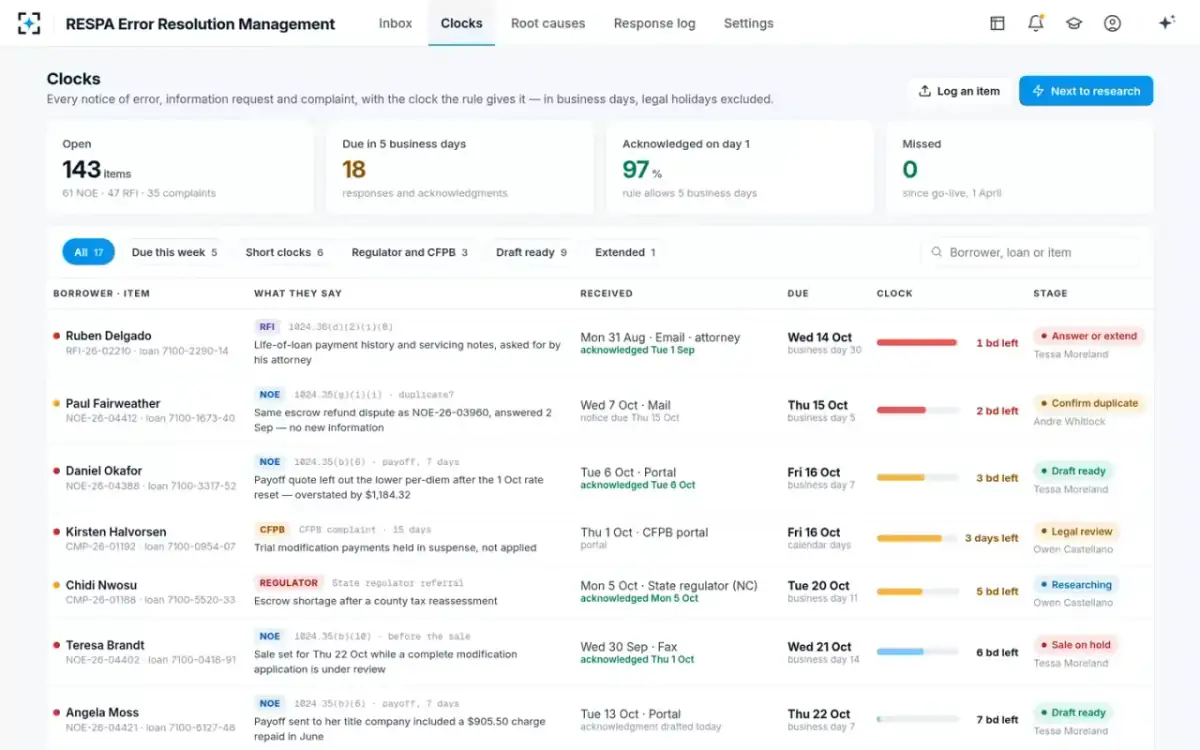Click the Answer or extend stage badge
The image size is (1200, 750).
[x=1088, y=336]
